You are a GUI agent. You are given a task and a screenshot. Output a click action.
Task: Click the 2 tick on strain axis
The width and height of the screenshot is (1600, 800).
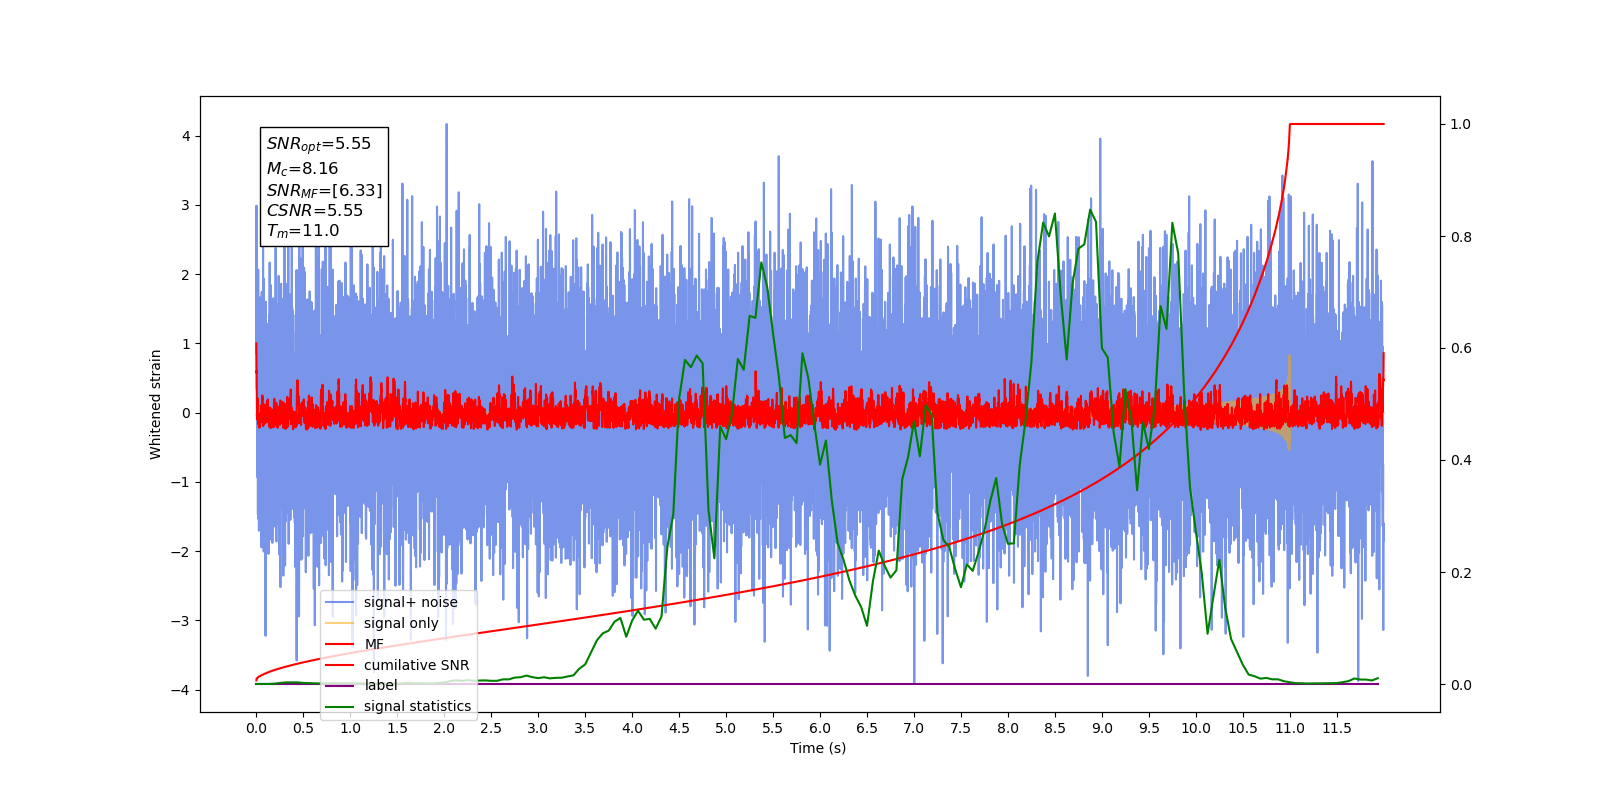186,275
